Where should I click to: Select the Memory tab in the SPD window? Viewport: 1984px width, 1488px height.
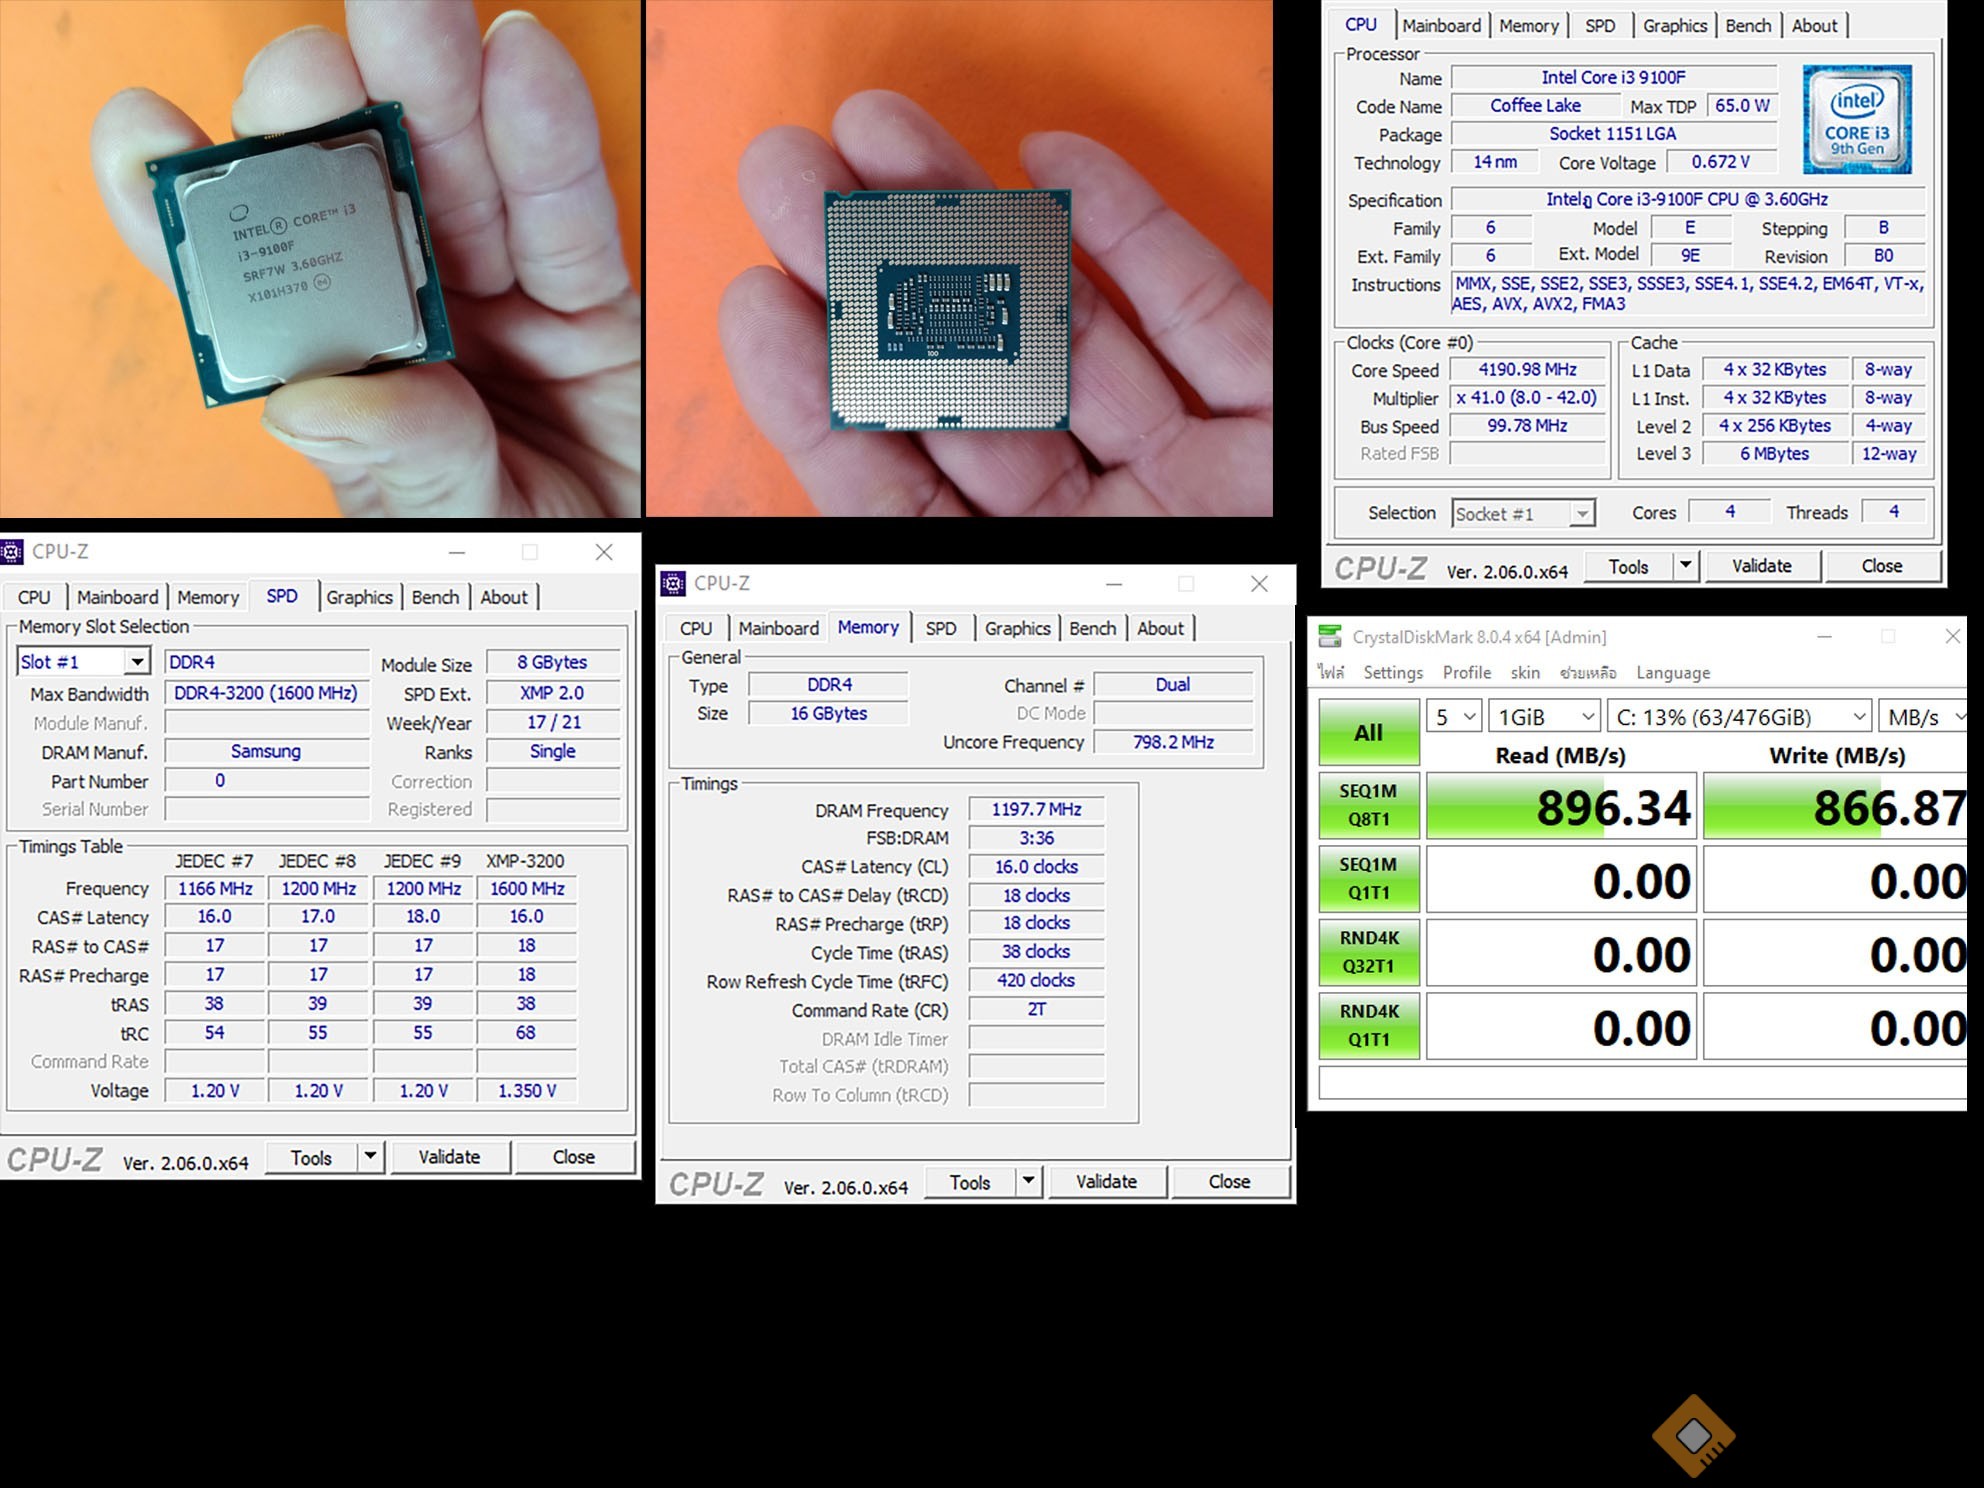[208, 597]
